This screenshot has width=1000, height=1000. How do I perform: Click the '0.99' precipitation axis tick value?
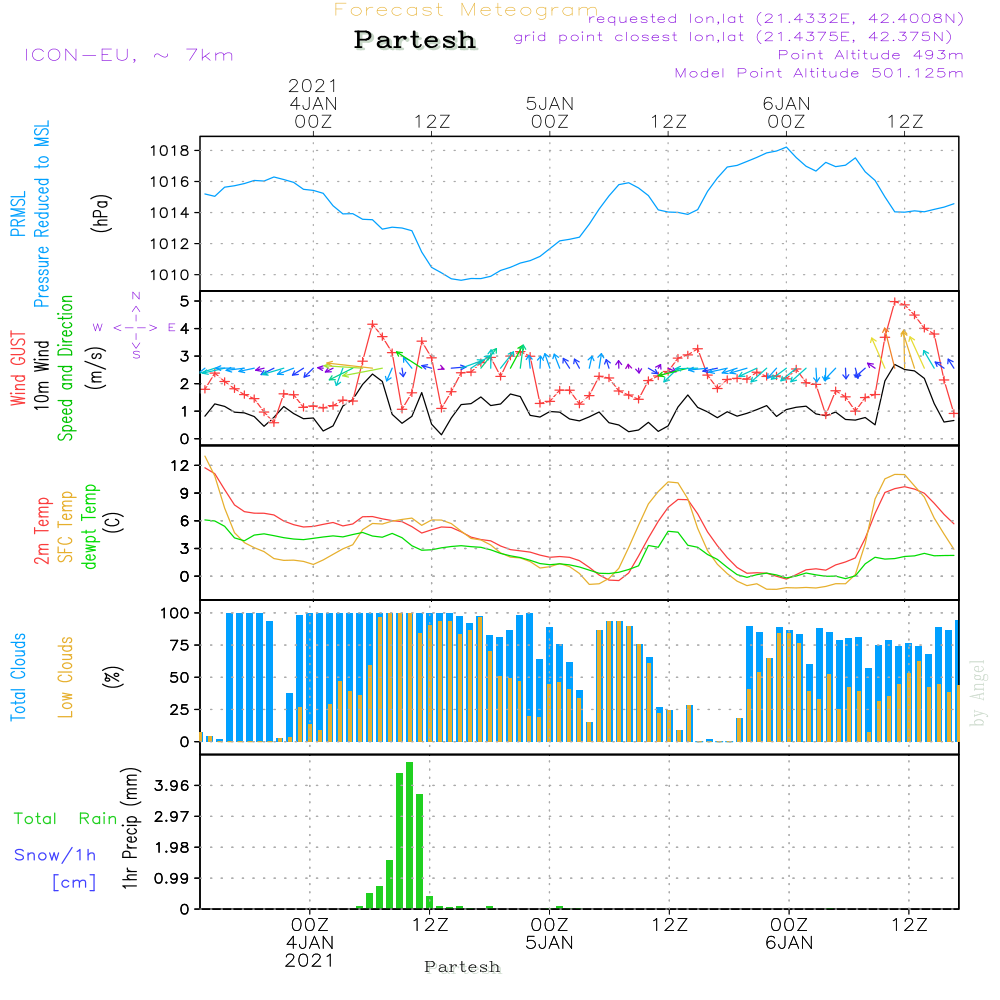[172, 878]
